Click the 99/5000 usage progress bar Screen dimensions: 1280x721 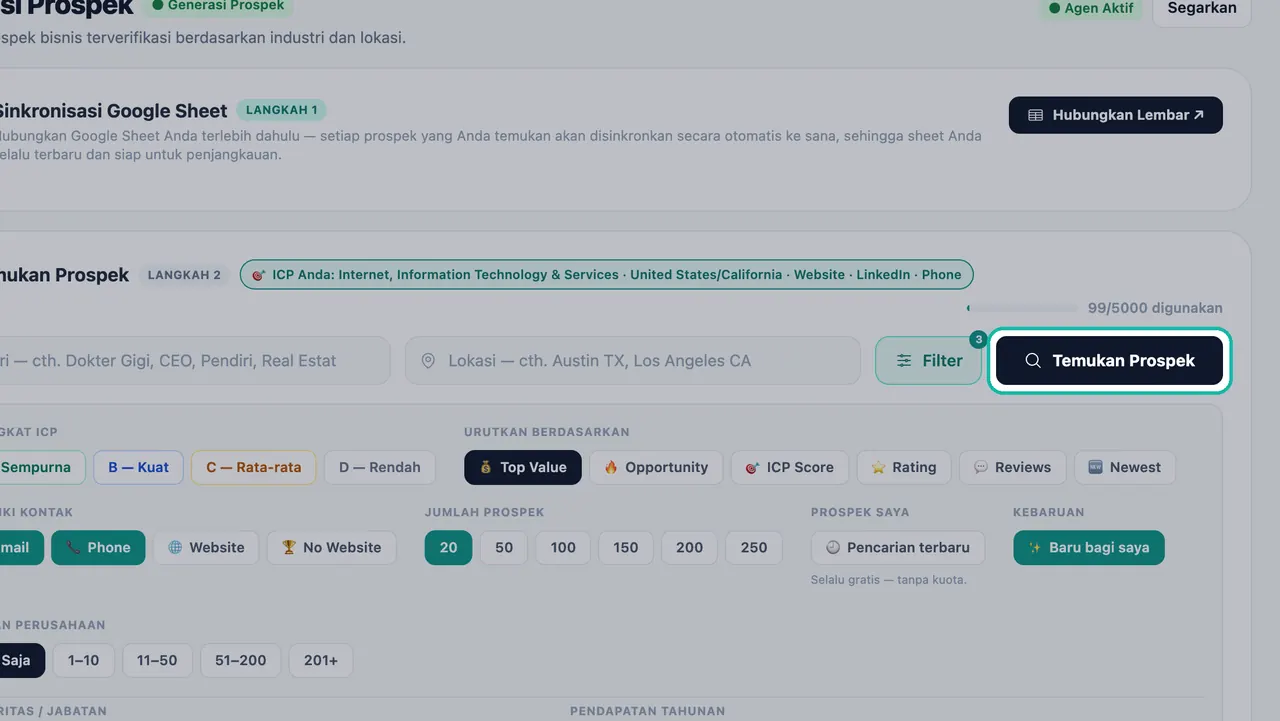coord(1022,308)
